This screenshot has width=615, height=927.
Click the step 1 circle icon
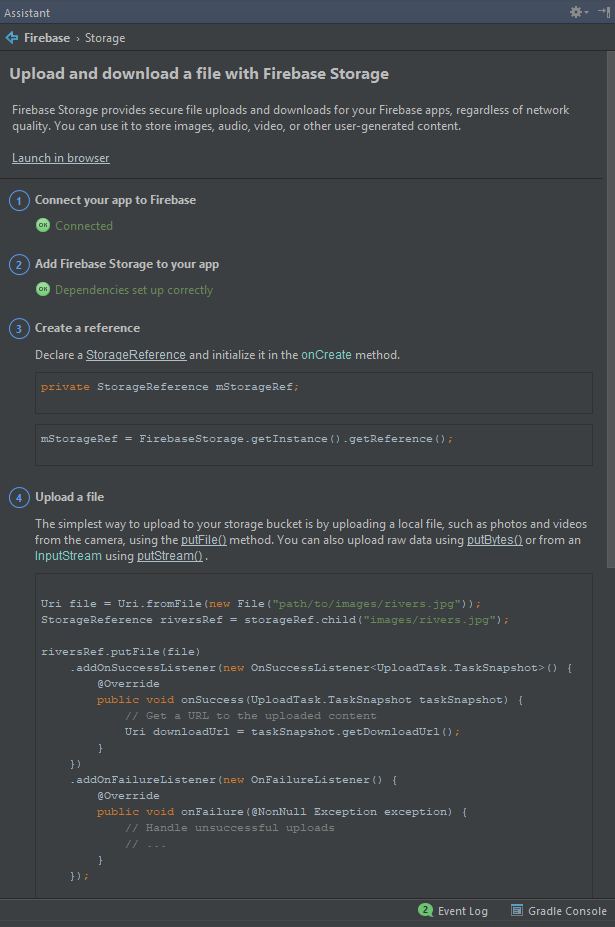pyautogui.click(x=19, y=201)
